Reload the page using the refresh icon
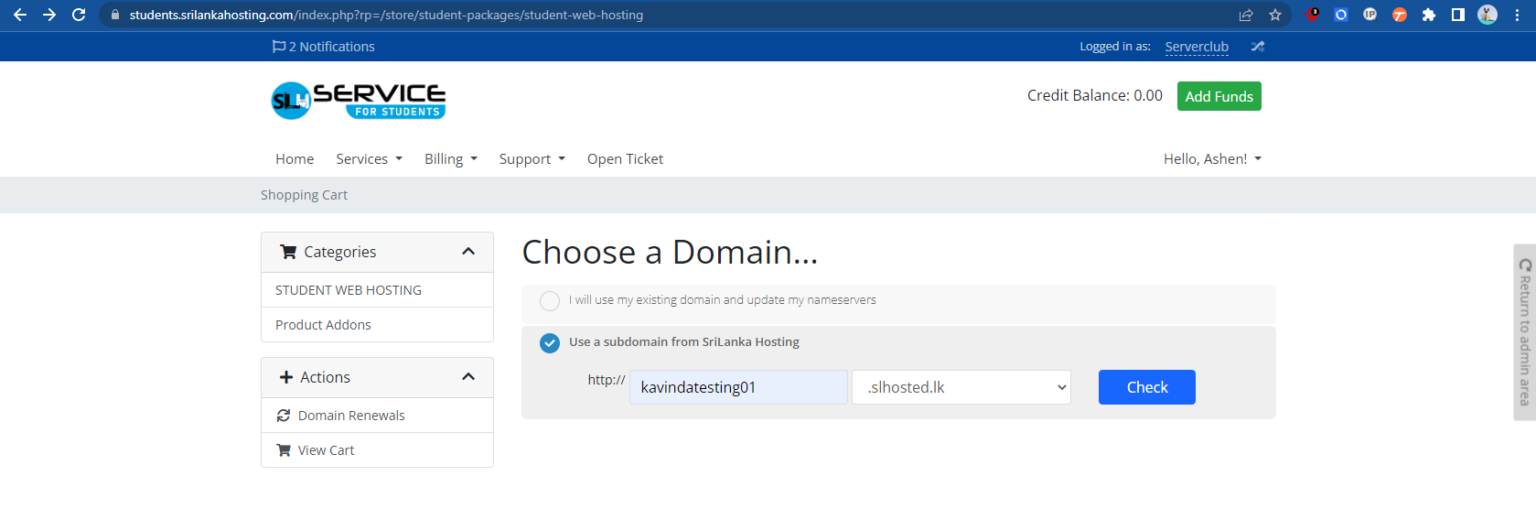1536x530 pixels. [79, 15]
